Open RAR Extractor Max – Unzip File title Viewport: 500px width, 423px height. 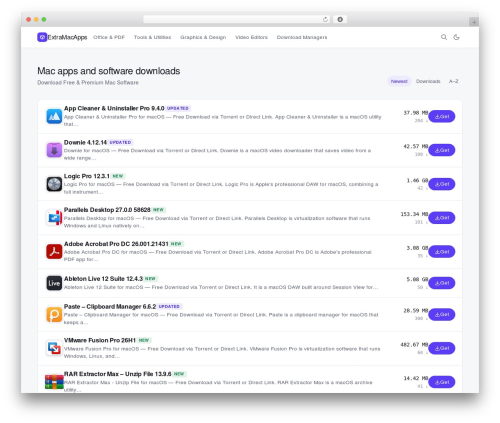click(x=118, y=374)
